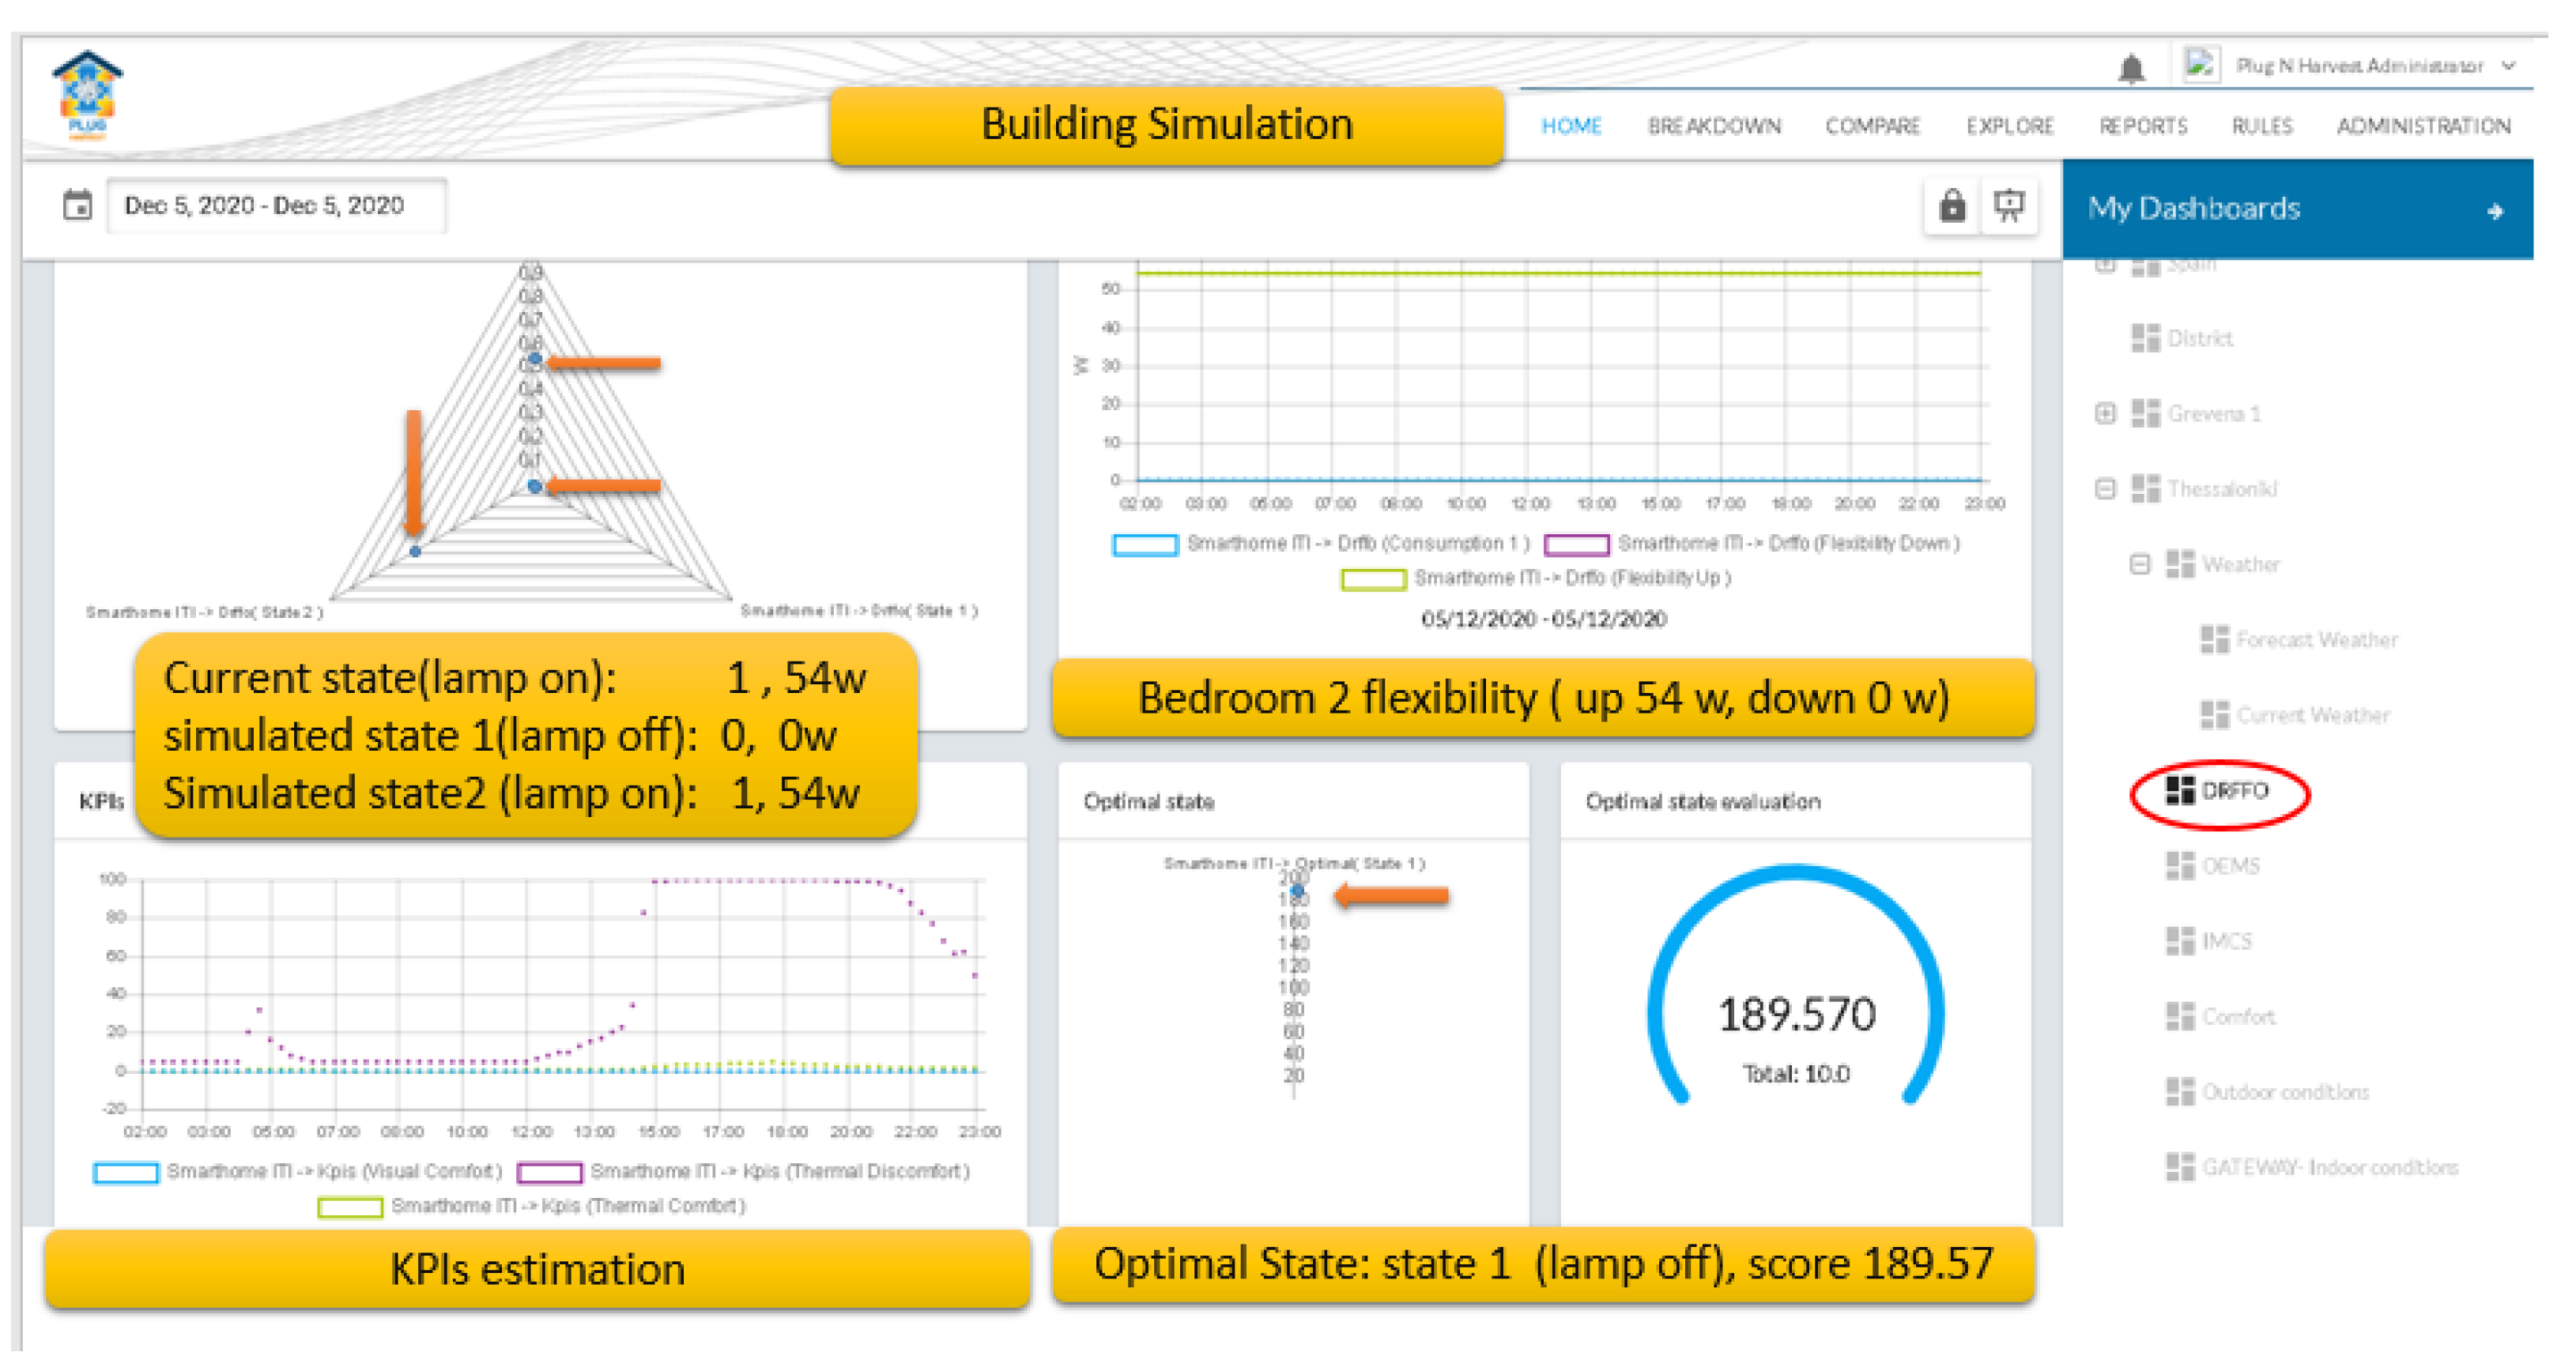Toggle Drffo Consumption 1 legend series
This screenshot has width=2576, height=1371.
(1145, 545)
